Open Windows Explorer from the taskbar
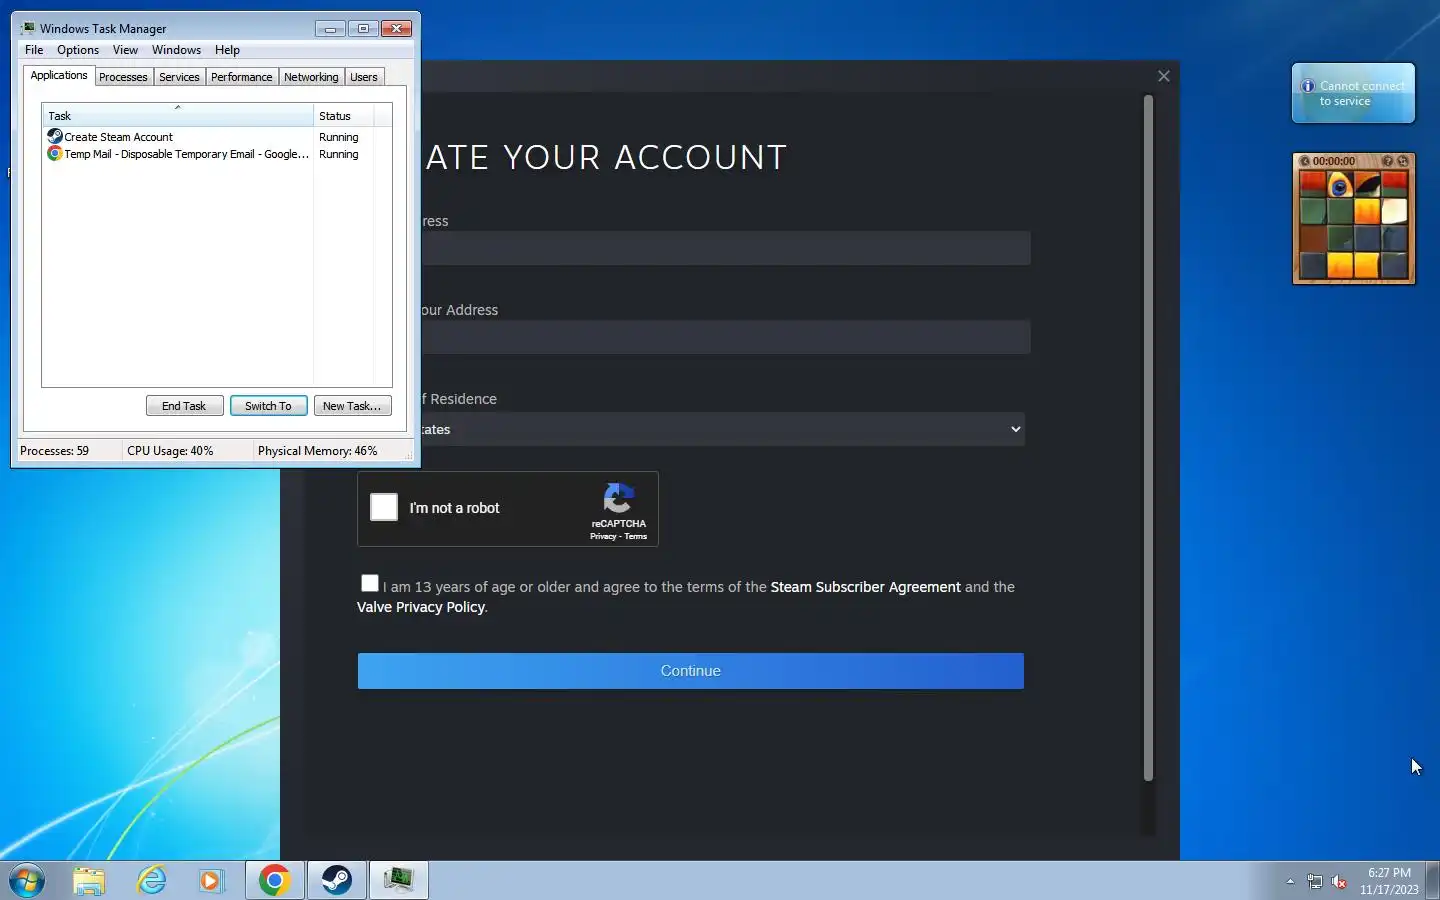This screenshot has width=1440, height=900. [x=89, y=880]
